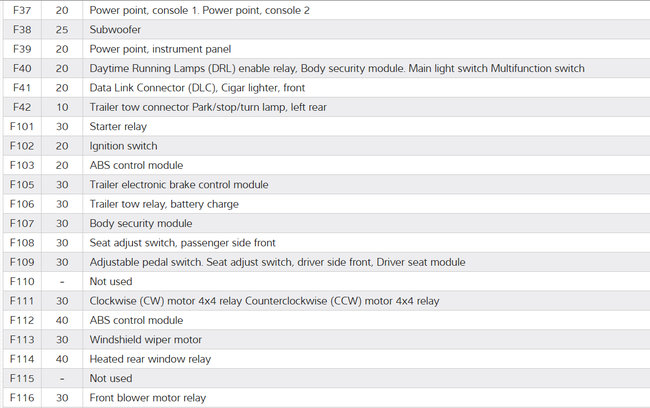Viewport: 650px width, 408px height.
Task: Click the Body security module entry for F107
Action: tap(140, 223)
